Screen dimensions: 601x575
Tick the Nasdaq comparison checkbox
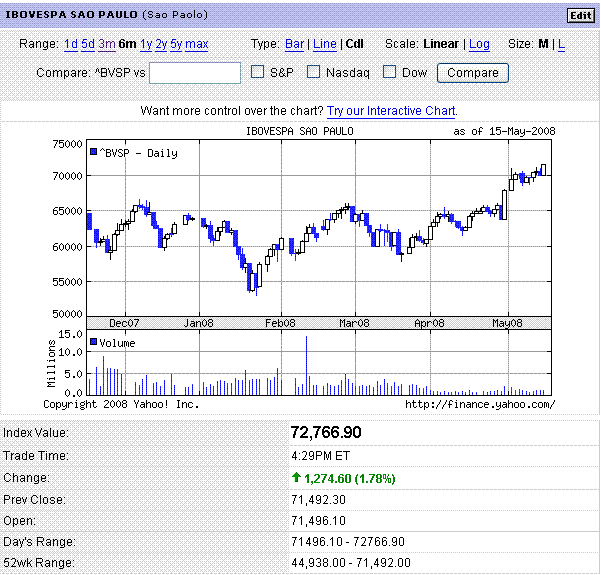pyautogui.click(x=313, y=72)
